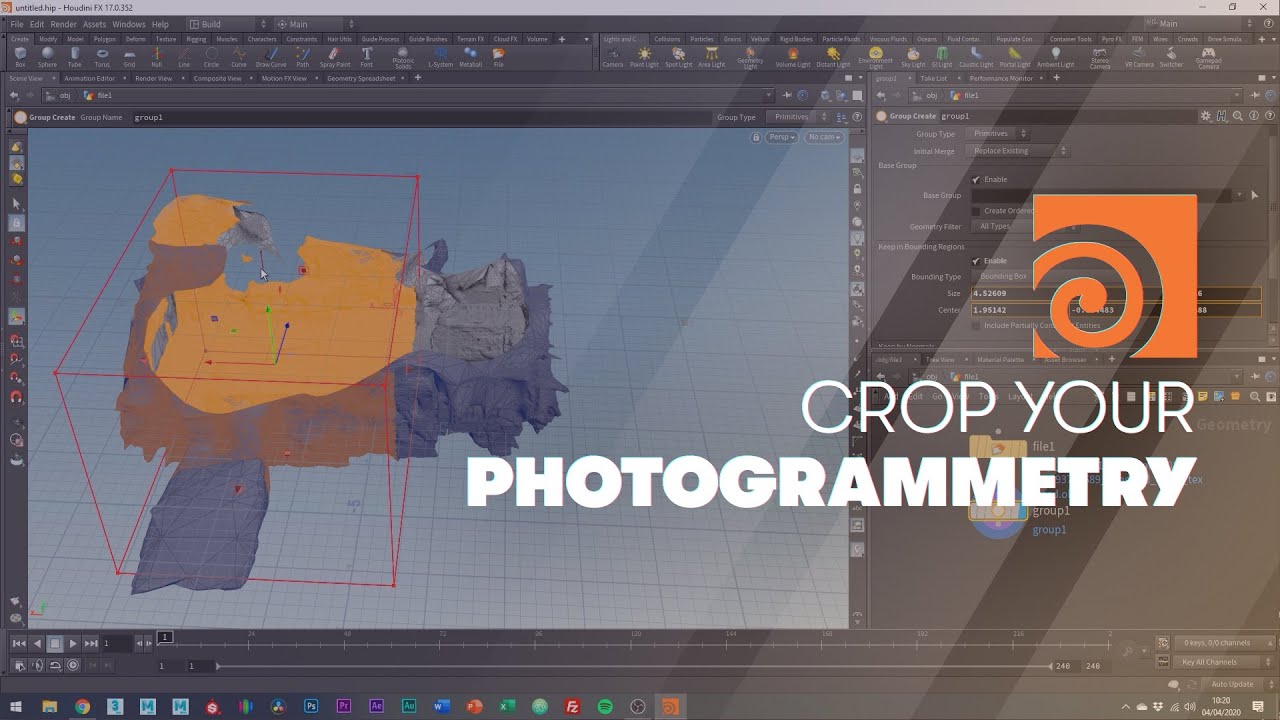Viewport: 1280px width, 720px height.
Task: Open parameter panel gear settings menu
Action: (x=1206, y=116)
